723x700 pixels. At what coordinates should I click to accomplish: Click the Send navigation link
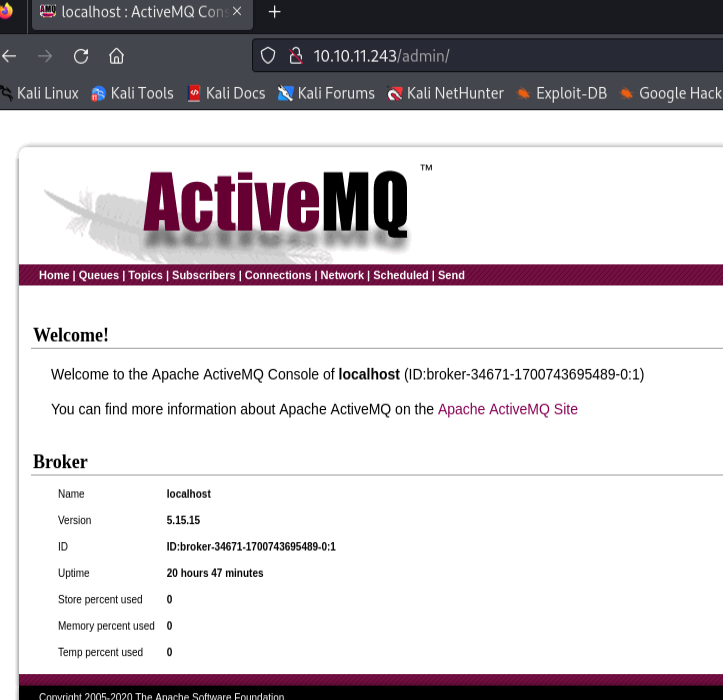tap(451, 275)
